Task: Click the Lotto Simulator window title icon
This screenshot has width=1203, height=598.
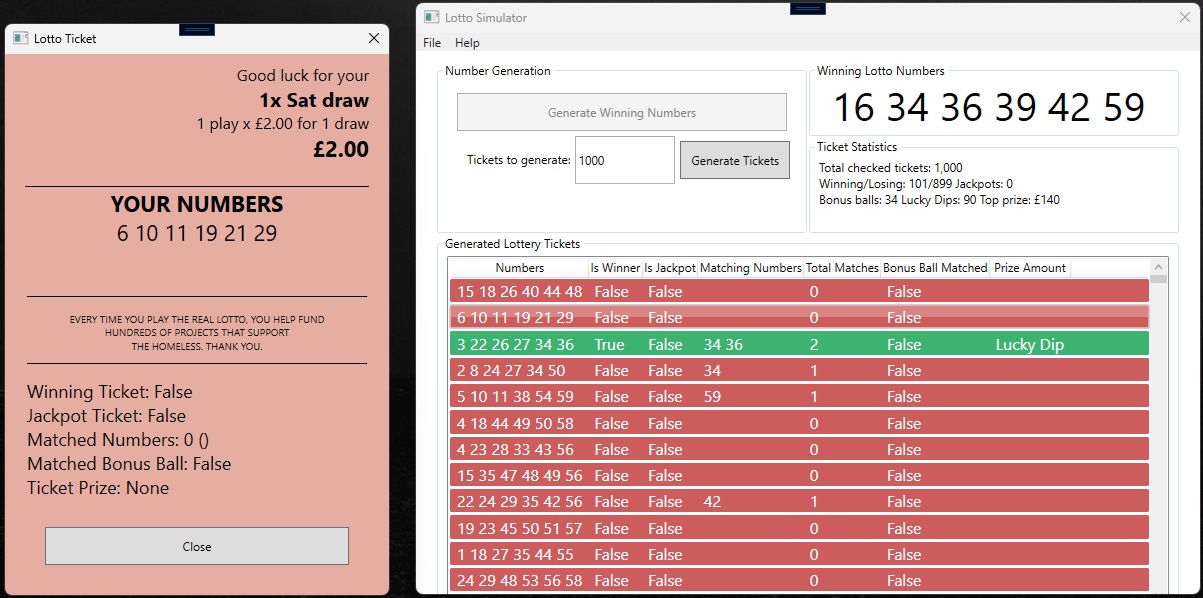Action: click(431, 18)
